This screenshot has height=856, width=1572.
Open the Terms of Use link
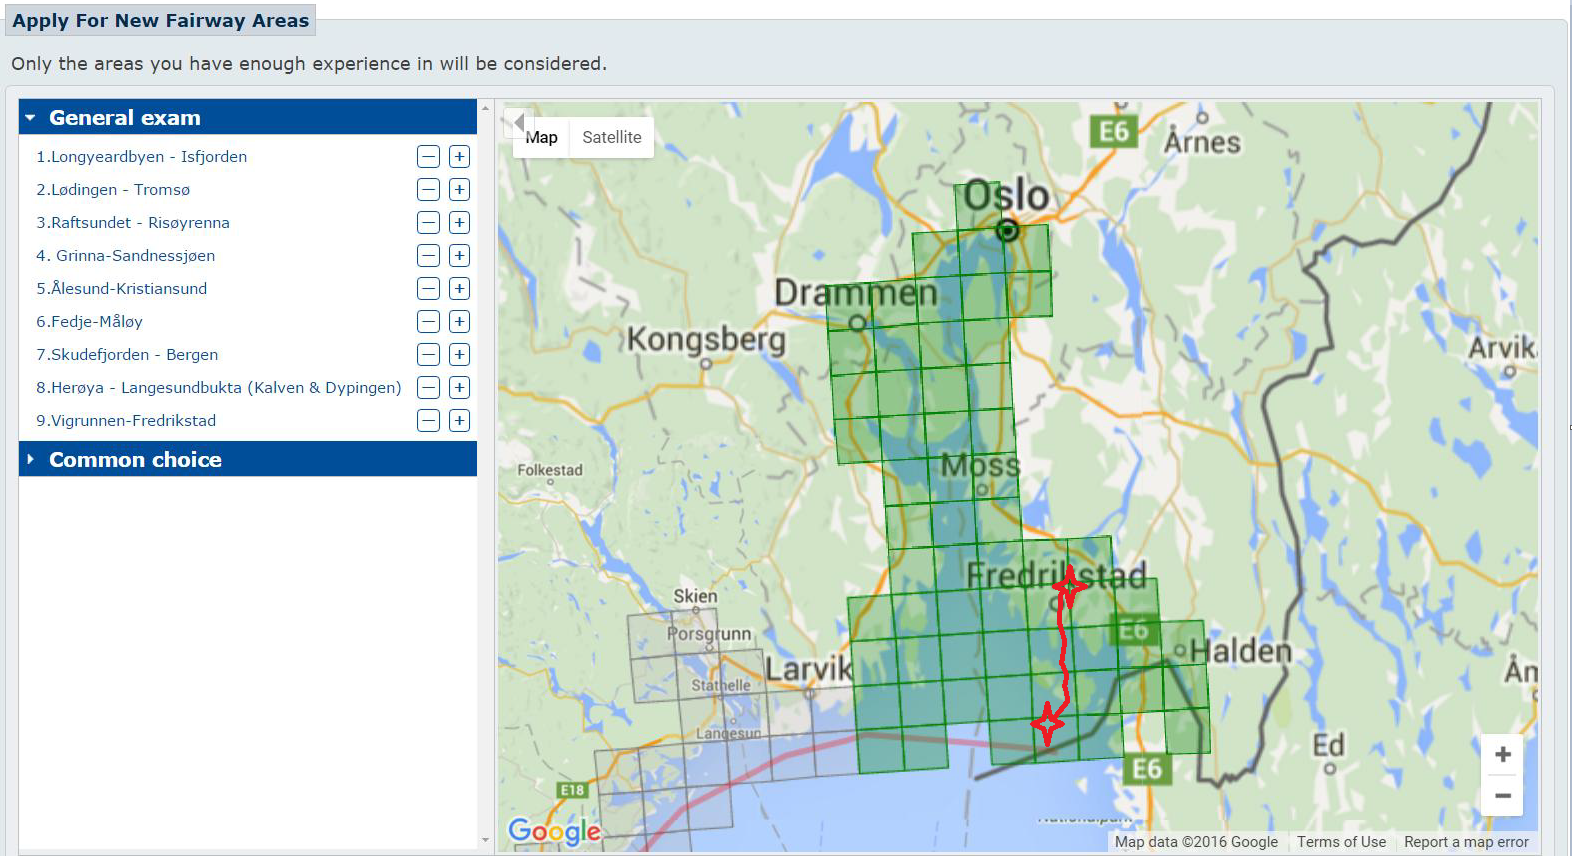click(1341, 842)
